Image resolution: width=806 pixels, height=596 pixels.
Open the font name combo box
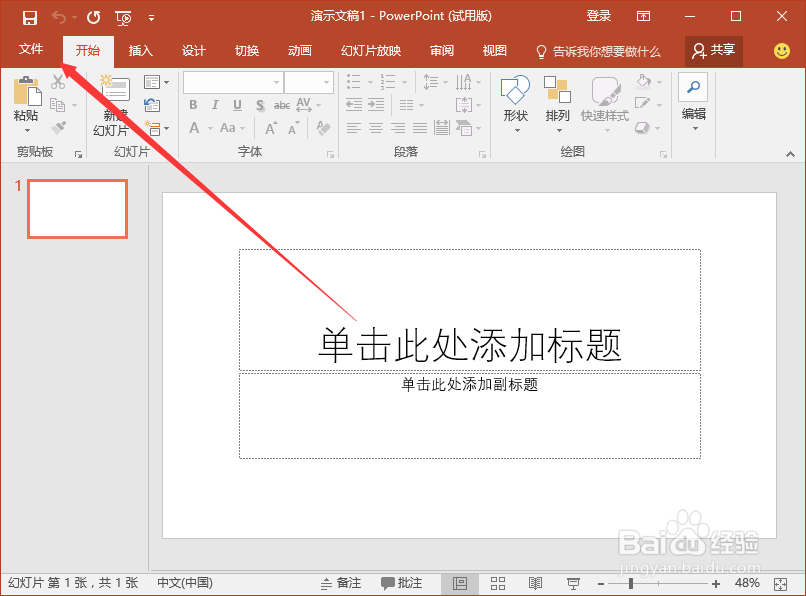coord(233,82)
